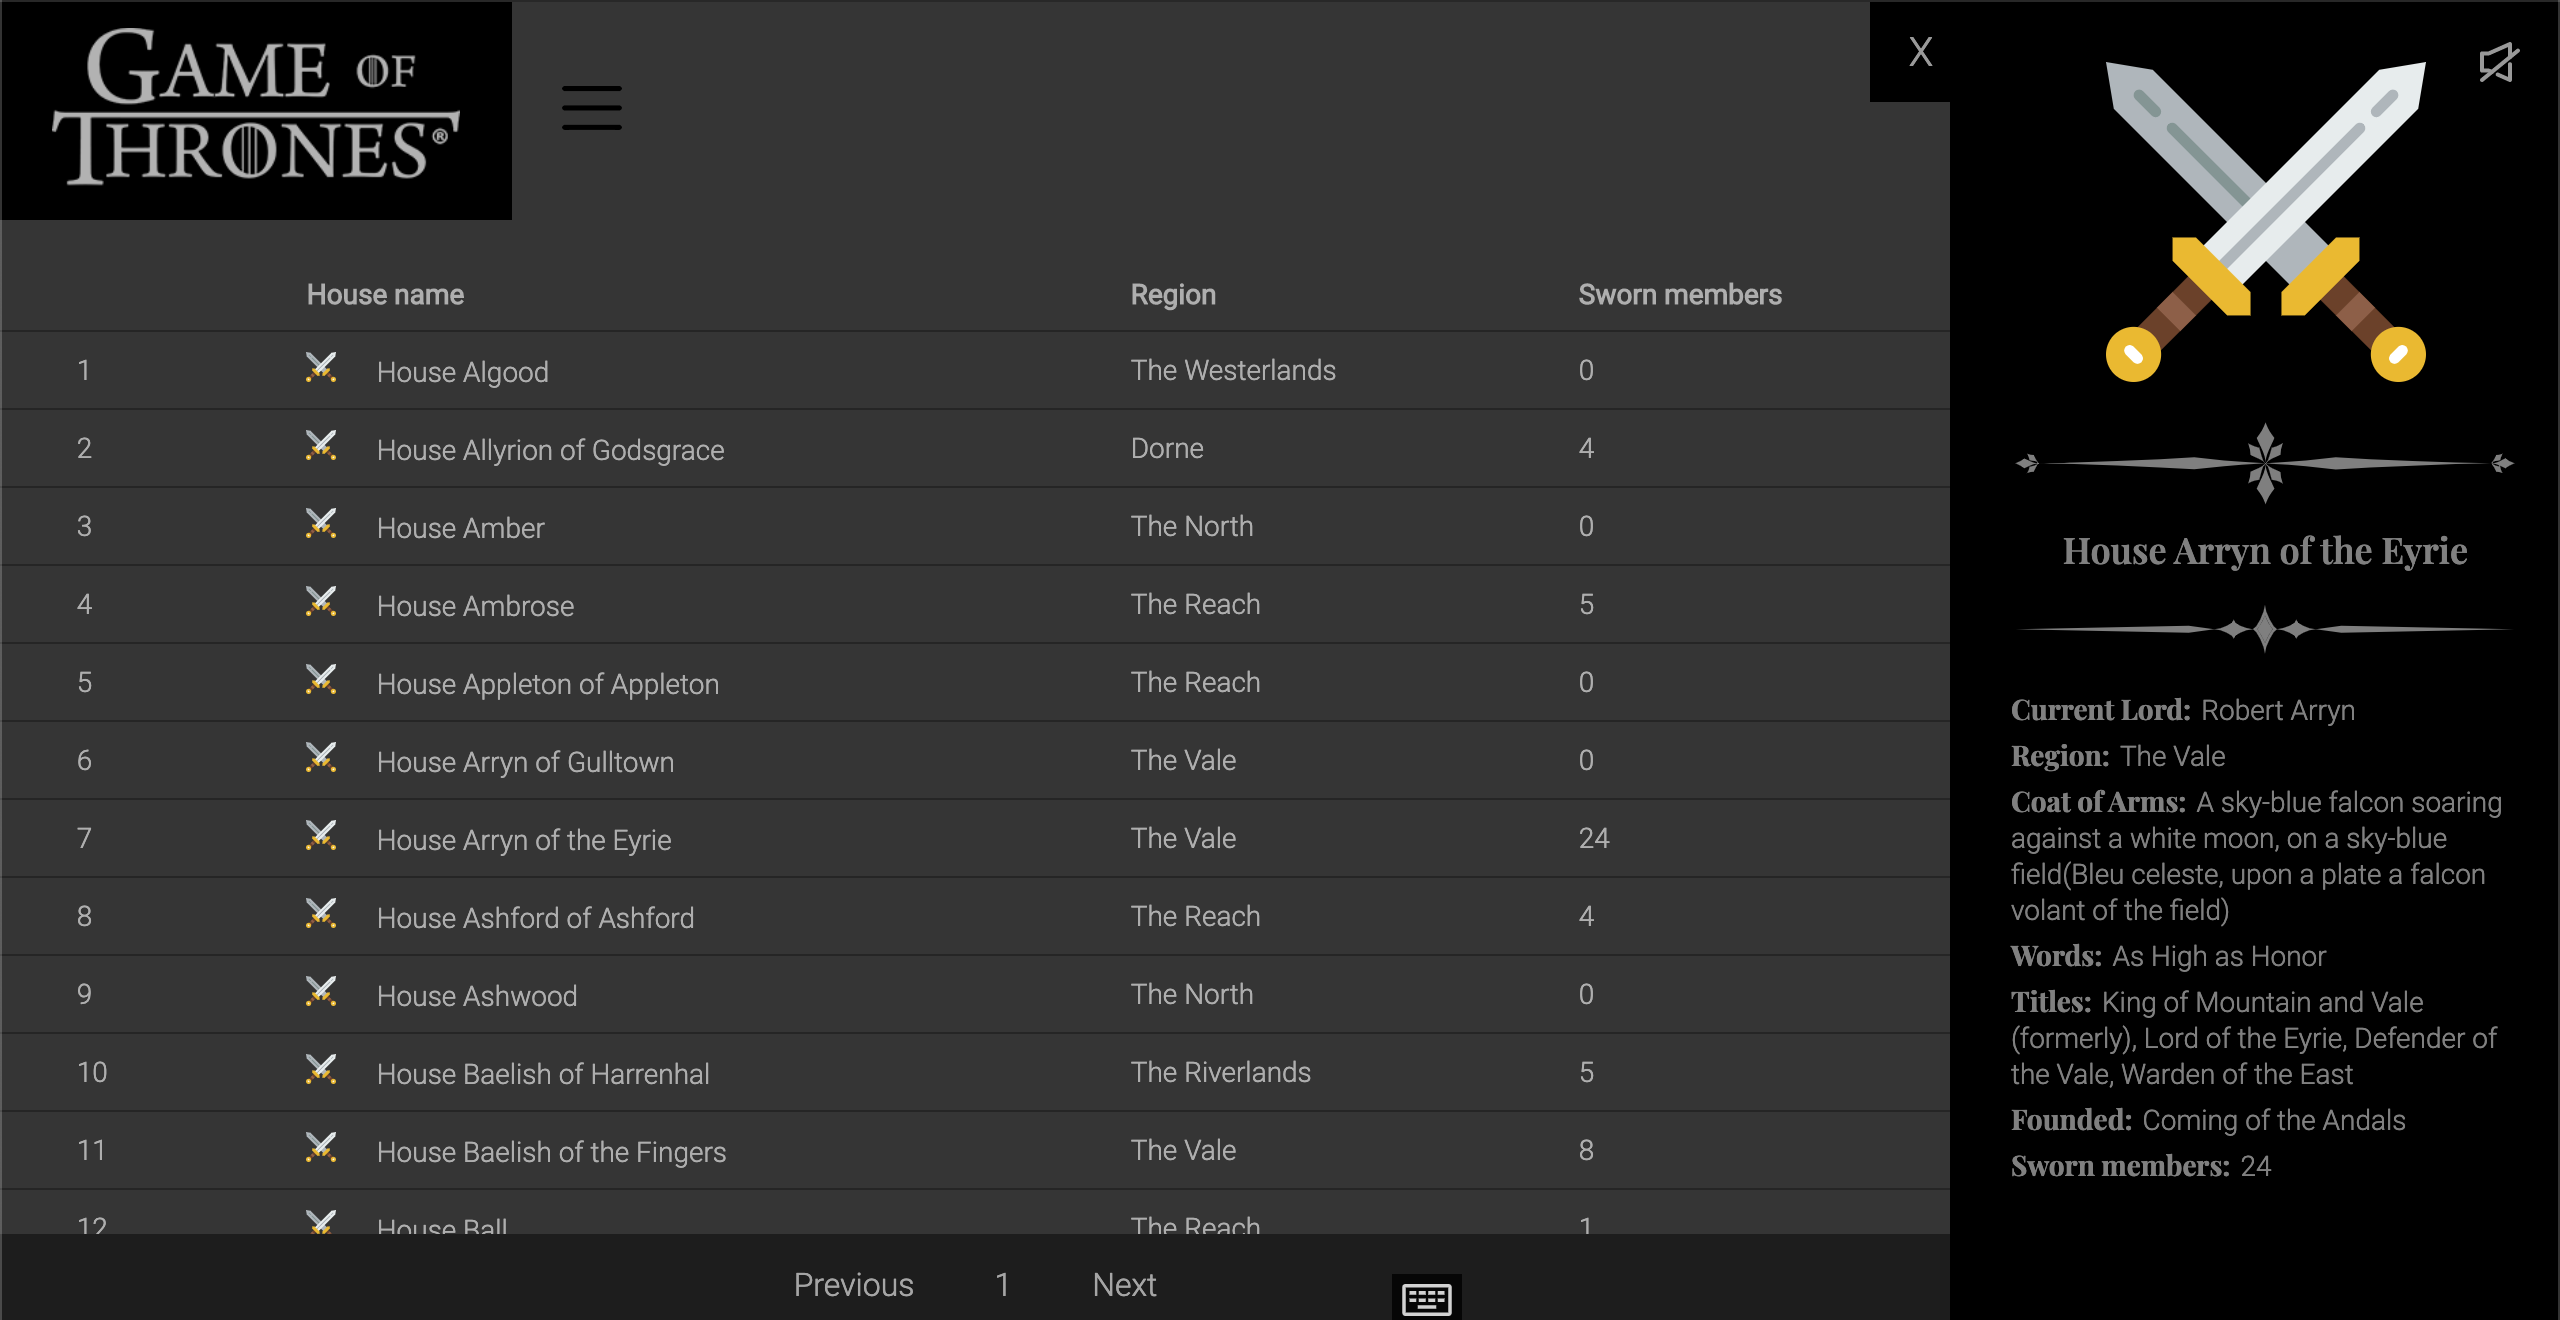Go to the Previous page
This screenshot has height=1320, width=2560.
pos(853,1285)
